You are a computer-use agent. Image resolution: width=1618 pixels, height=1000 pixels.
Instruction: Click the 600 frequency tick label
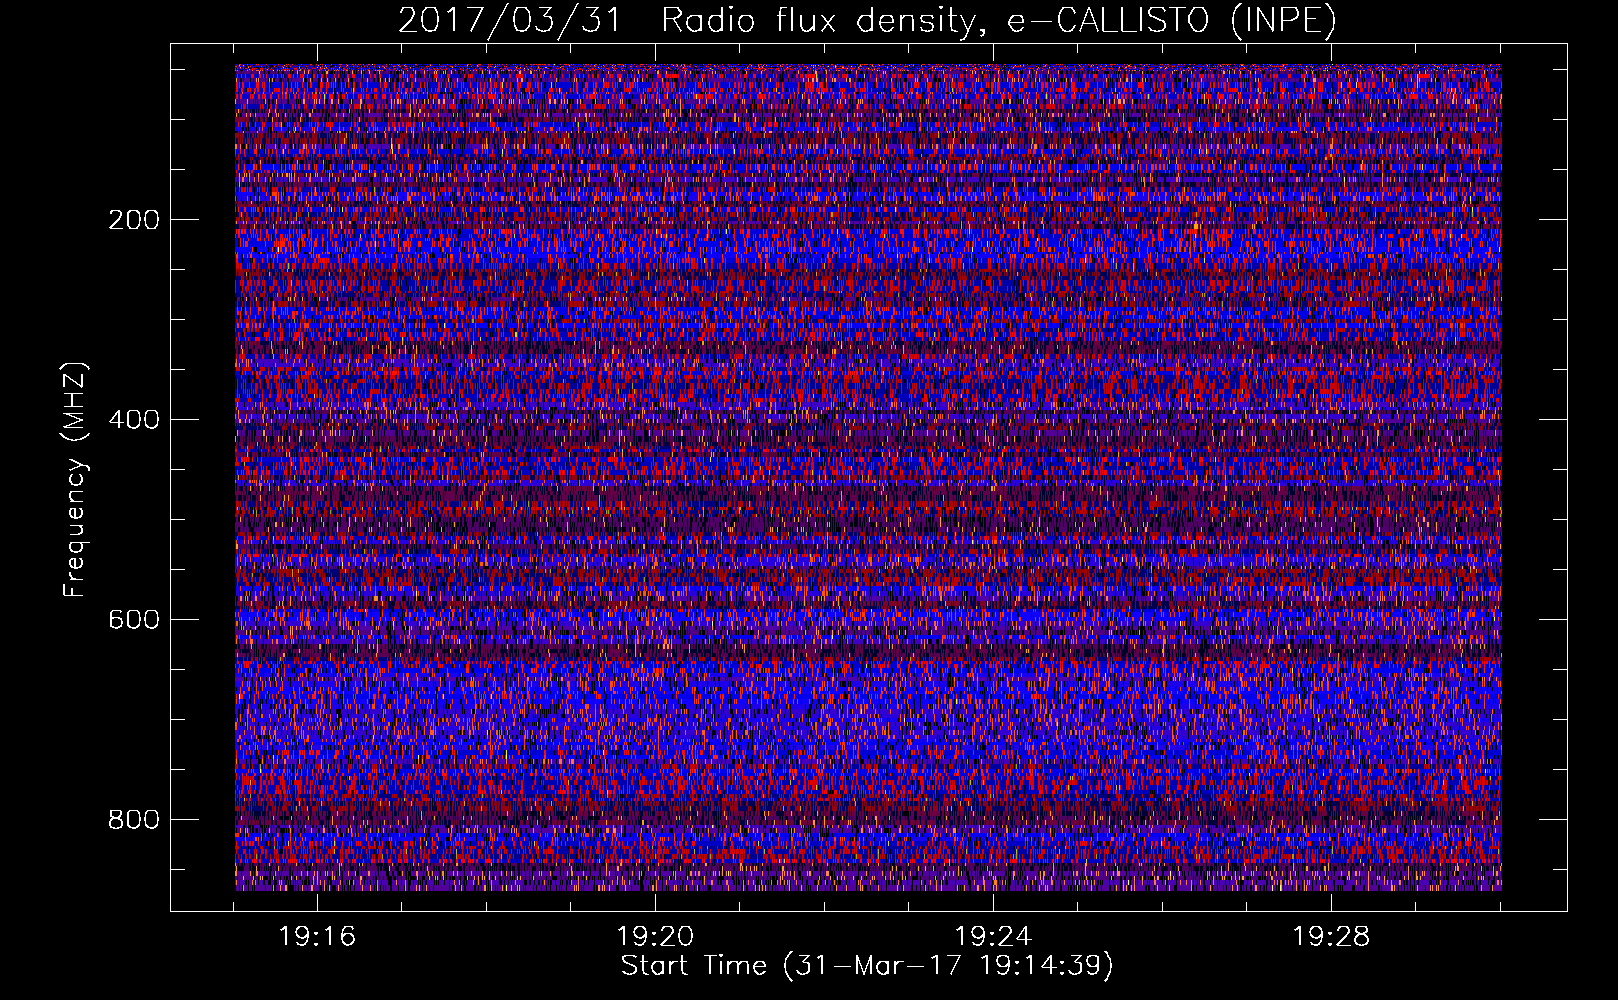click(x=134, y=620)
